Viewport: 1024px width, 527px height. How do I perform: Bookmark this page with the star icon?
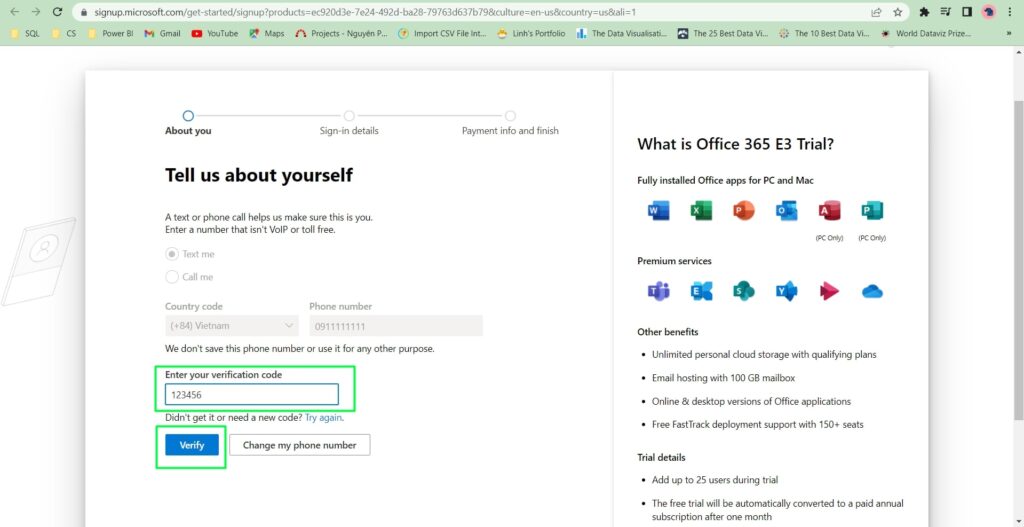(x=898, y=12)
